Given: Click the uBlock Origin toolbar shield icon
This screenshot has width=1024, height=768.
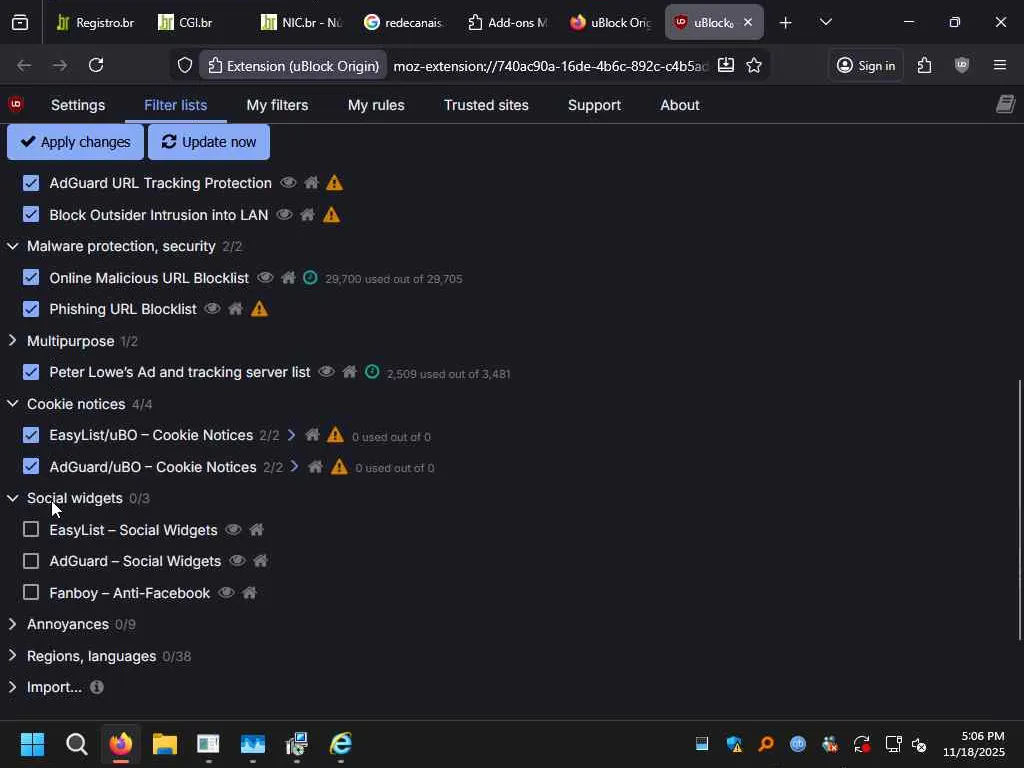Looking at the screenshot, I should click(x=961, y=65).
